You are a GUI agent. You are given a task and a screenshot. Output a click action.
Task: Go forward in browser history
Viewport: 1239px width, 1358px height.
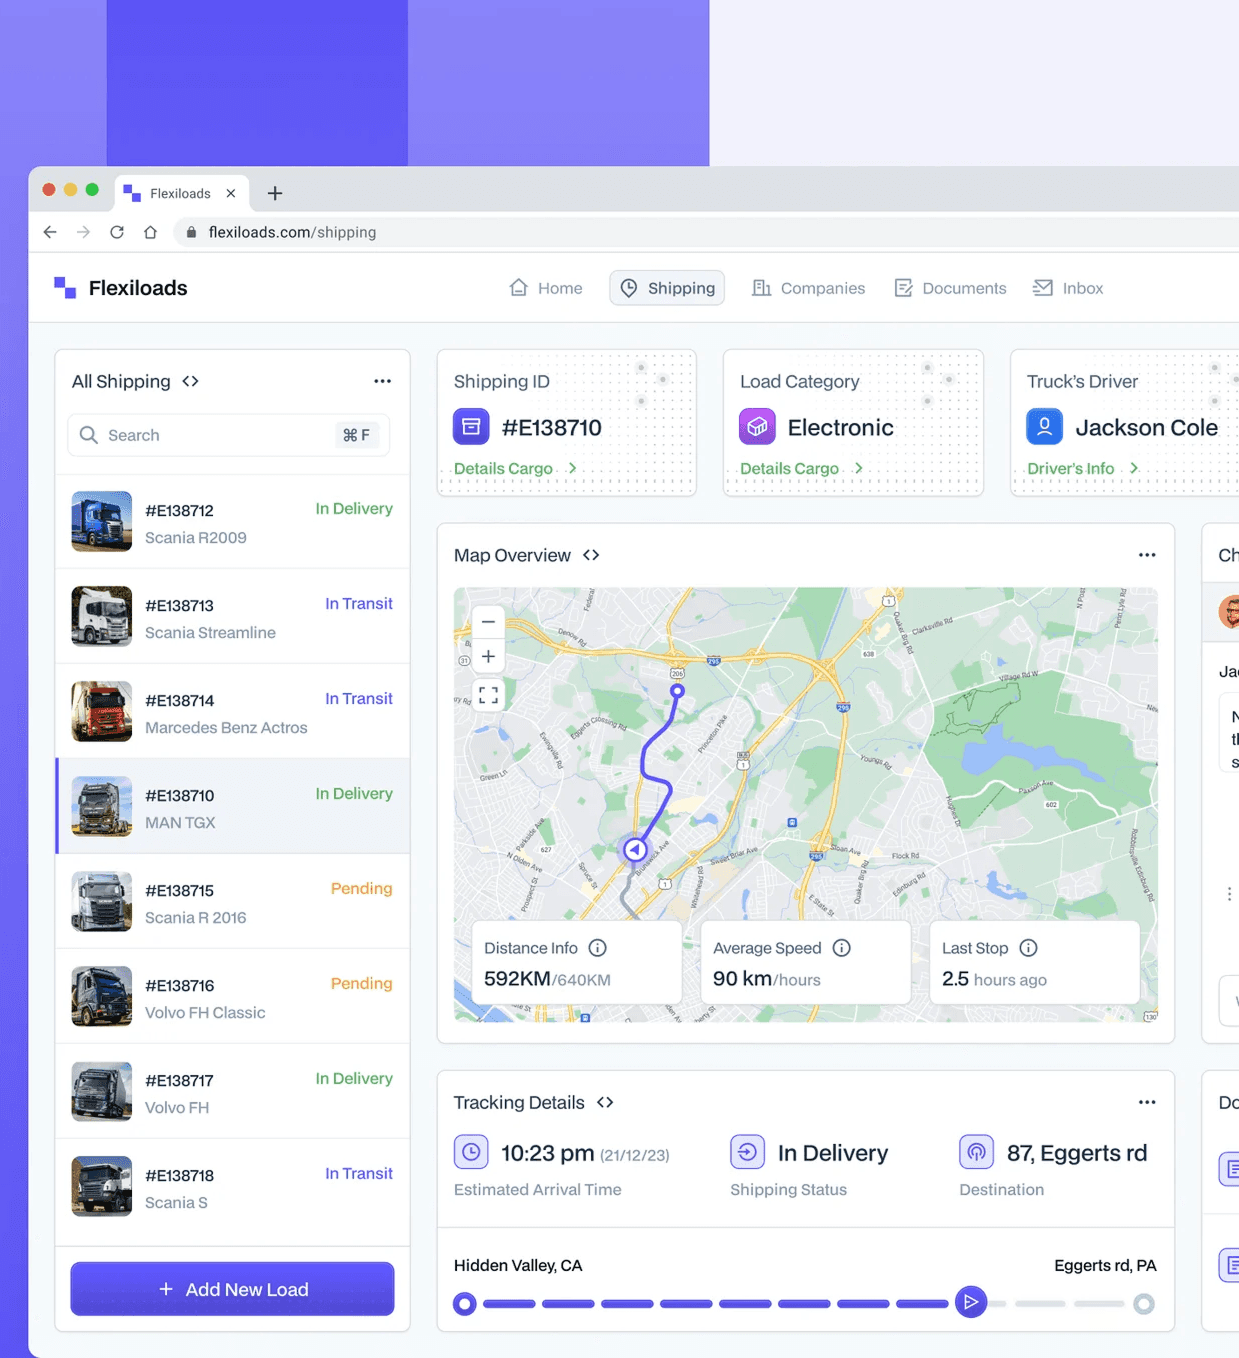pyautogui.click(x=83, y=232)
